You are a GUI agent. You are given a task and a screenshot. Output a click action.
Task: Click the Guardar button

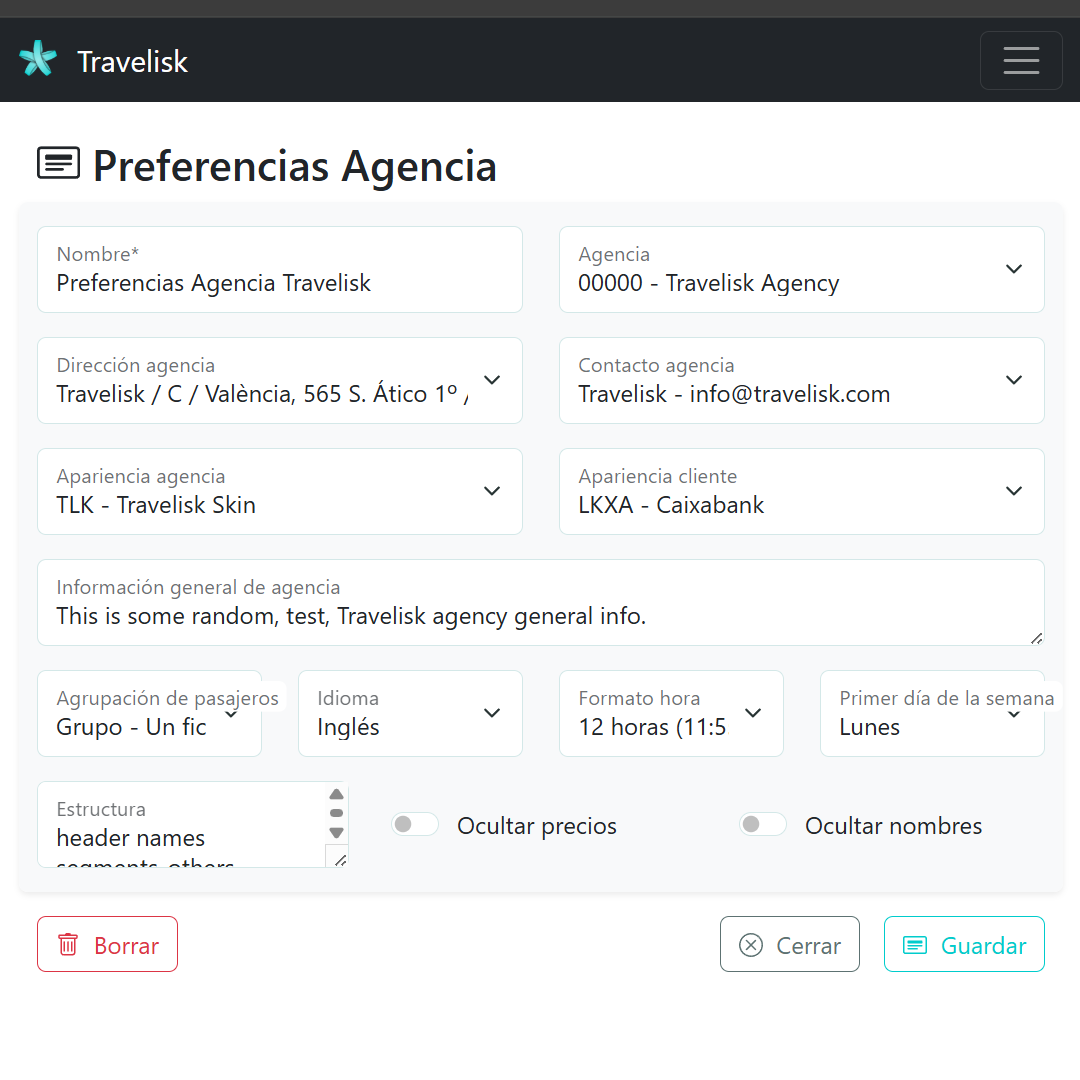(x=964, y=944)
